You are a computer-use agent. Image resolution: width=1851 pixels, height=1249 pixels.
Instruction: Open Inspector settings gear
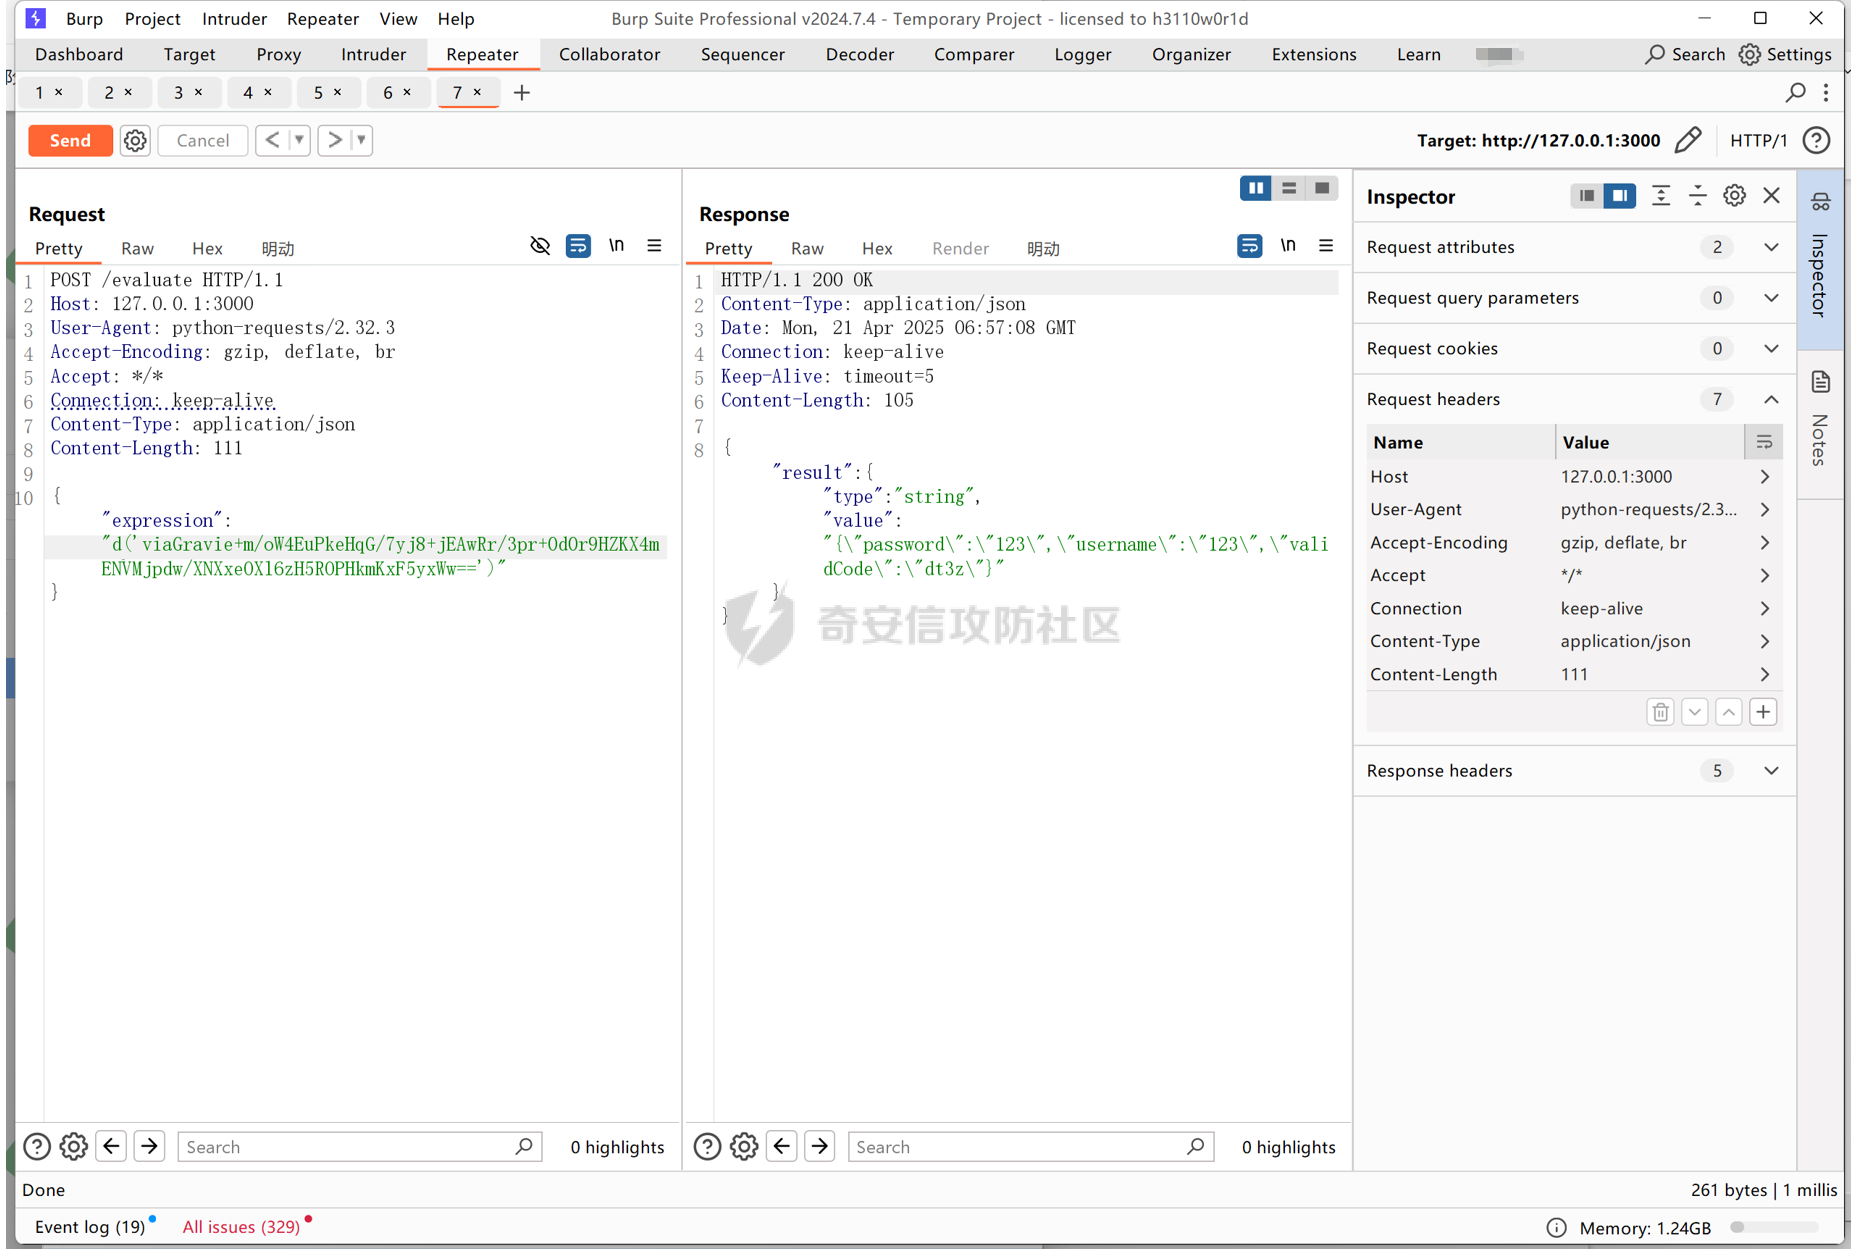(1735, 196)
